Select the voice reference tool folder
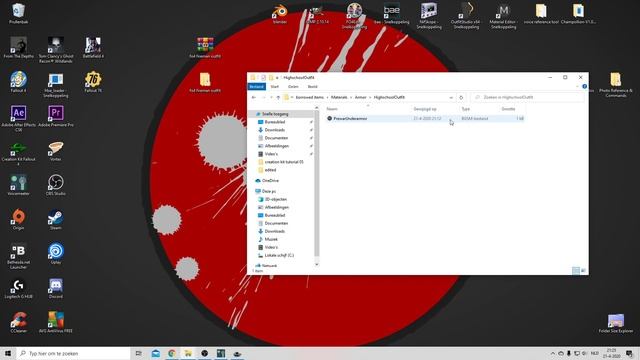The width and height of the screenshot is (640, 360). pyautogui.click(x=541, y=13)
